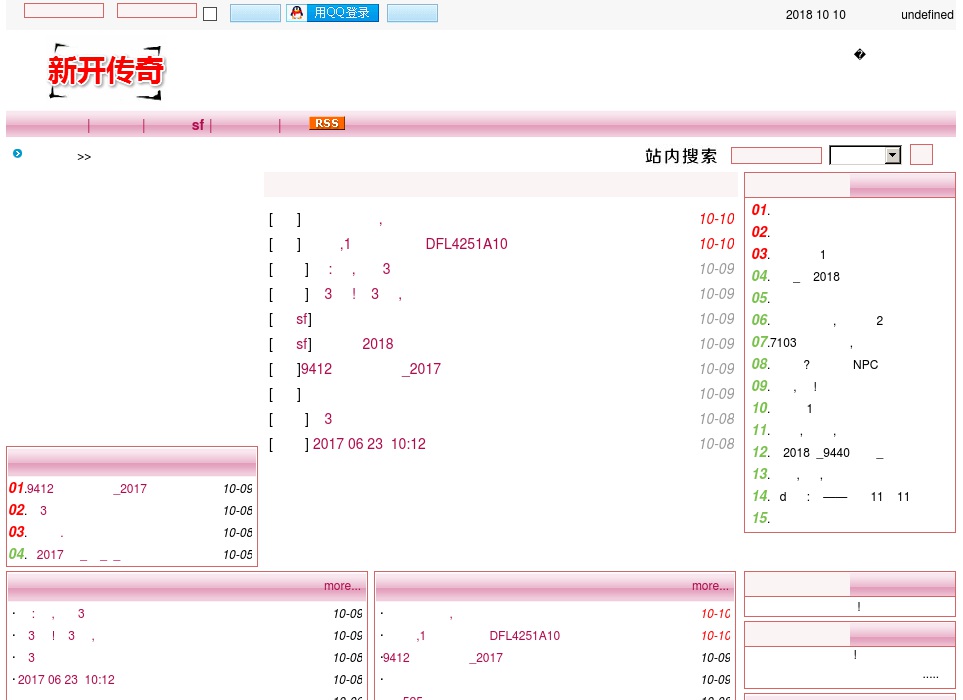The height and width of the screenshot is (700, 963).
Task: Tick the checkbox beside the login fields
Action: (x=210, y=14)
